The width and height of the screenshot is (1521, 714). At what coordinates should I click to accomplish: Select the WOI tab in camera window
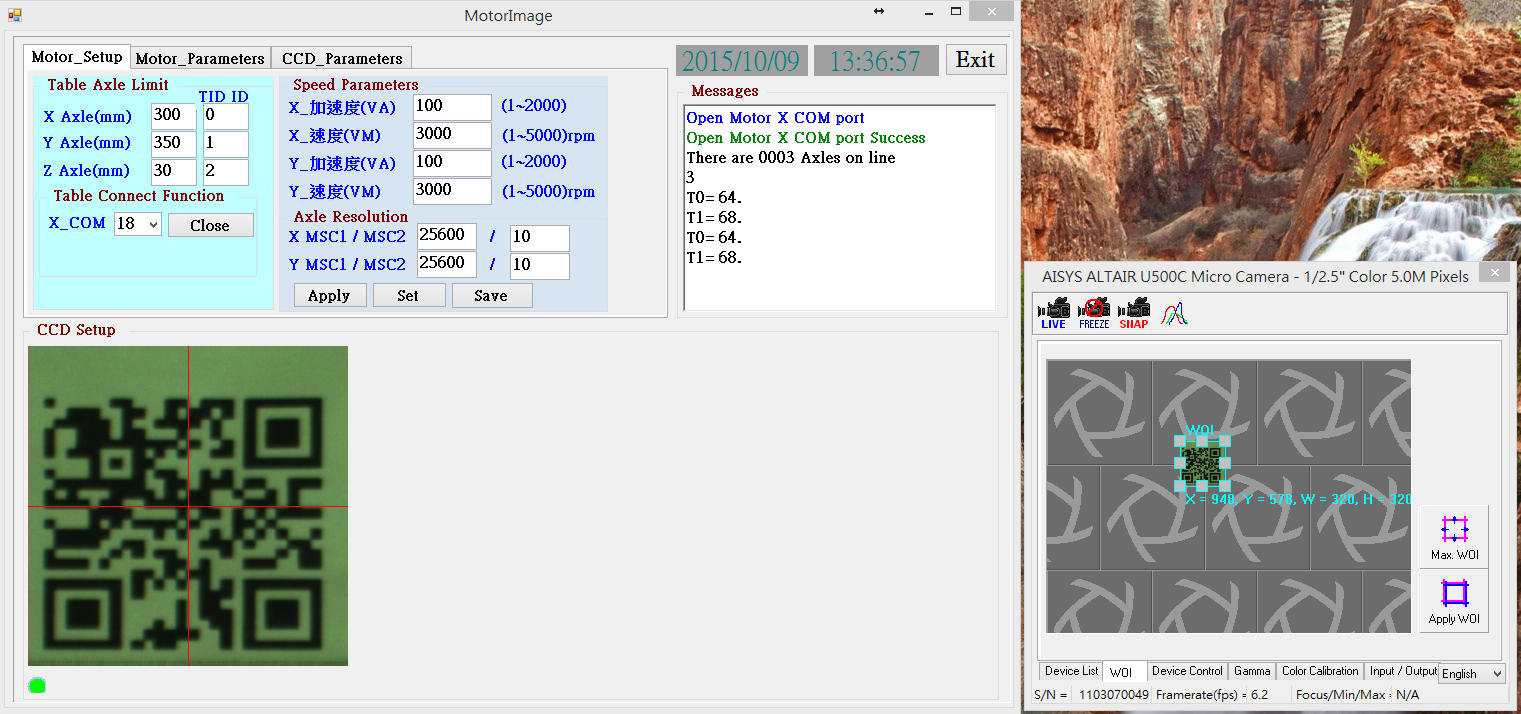pyautogui.click(x=1123, y=672)
